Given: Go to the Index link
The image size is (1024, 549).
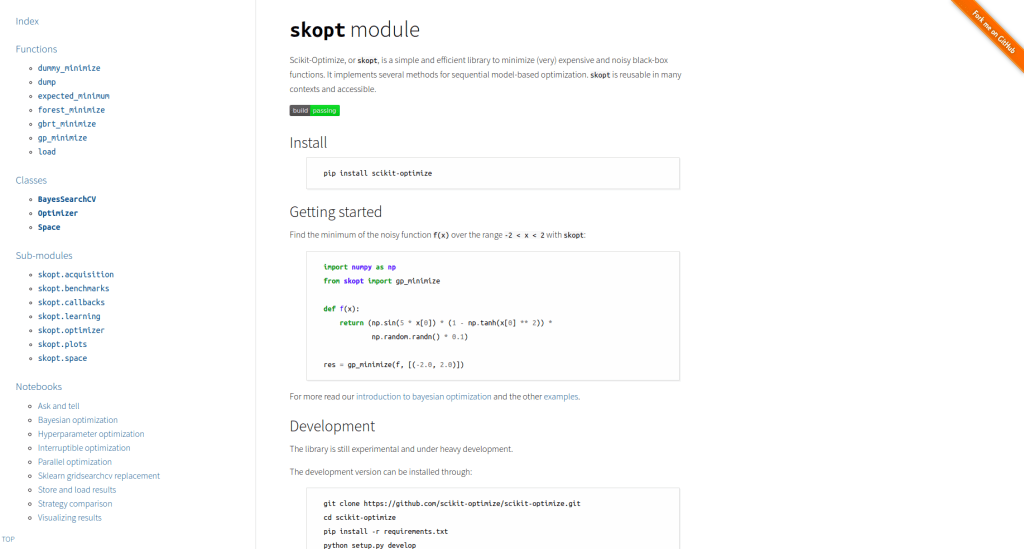Looking at the screenshot, I should pyautogui.click(x=27, y=21).
